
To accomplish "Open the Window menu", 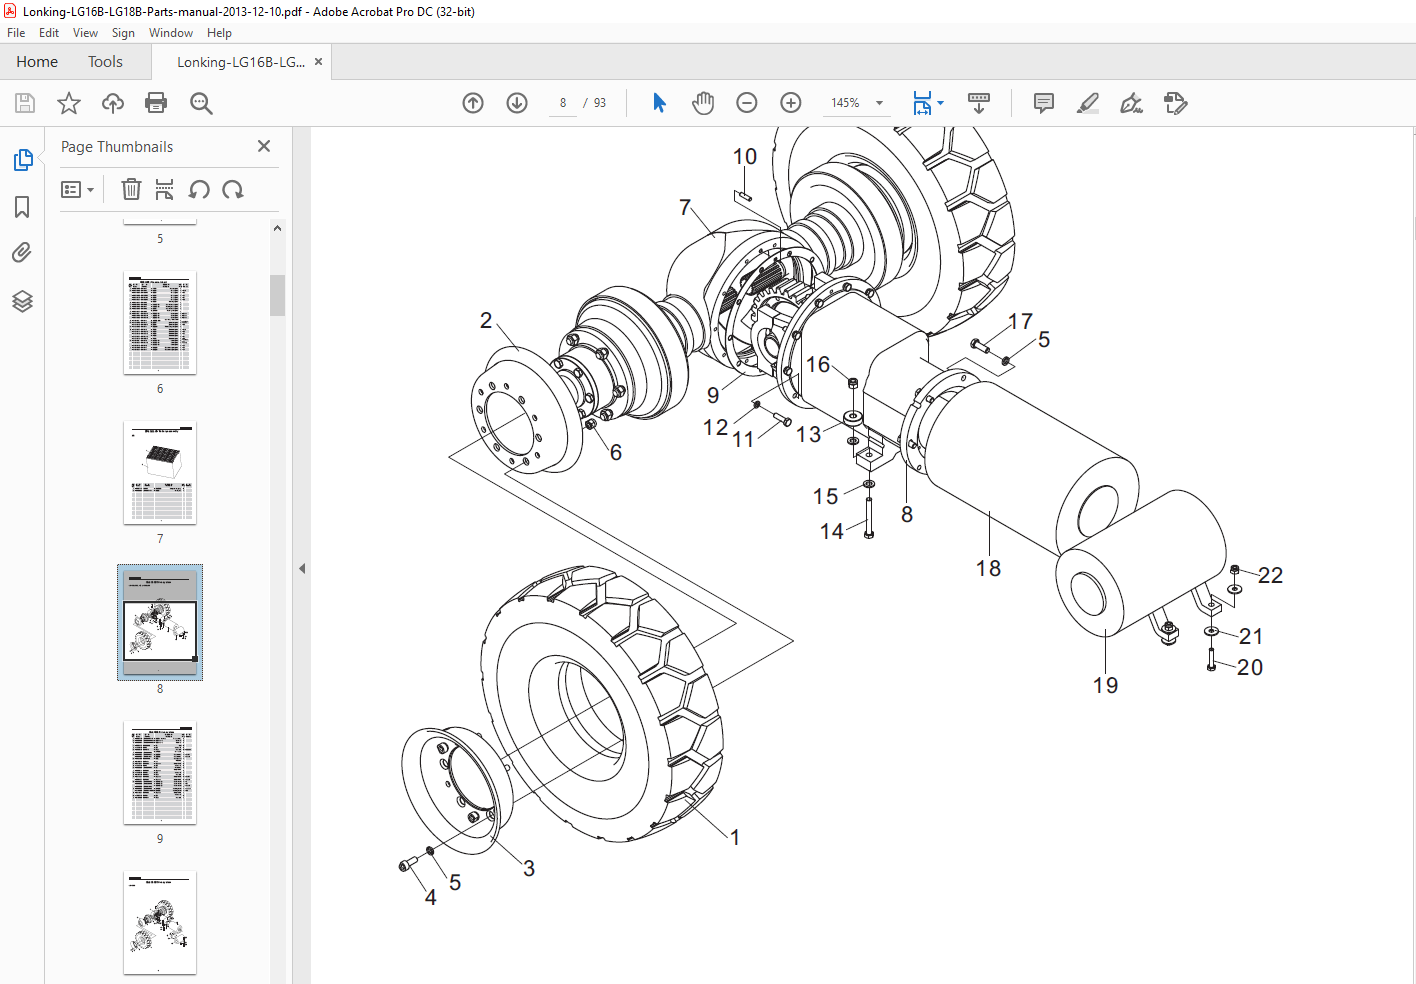I will [171, 33].
